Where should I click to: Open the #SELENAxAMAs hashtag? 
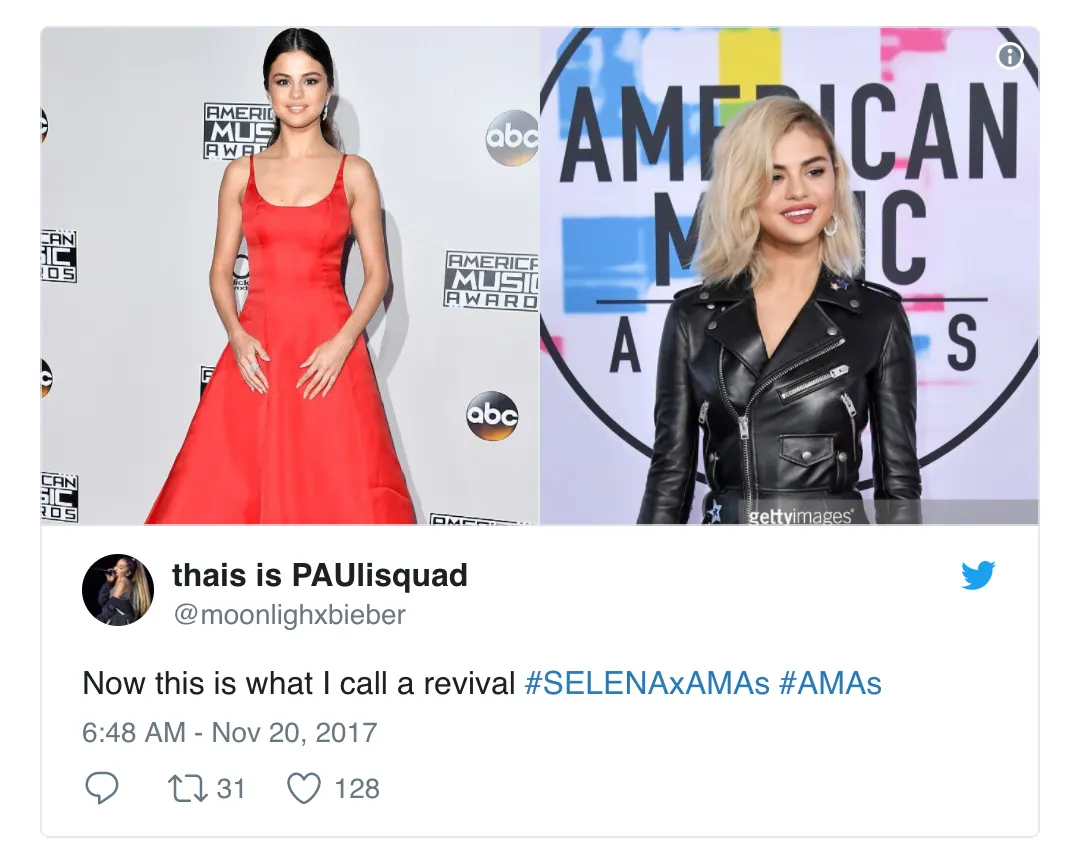tap(647, 683)
